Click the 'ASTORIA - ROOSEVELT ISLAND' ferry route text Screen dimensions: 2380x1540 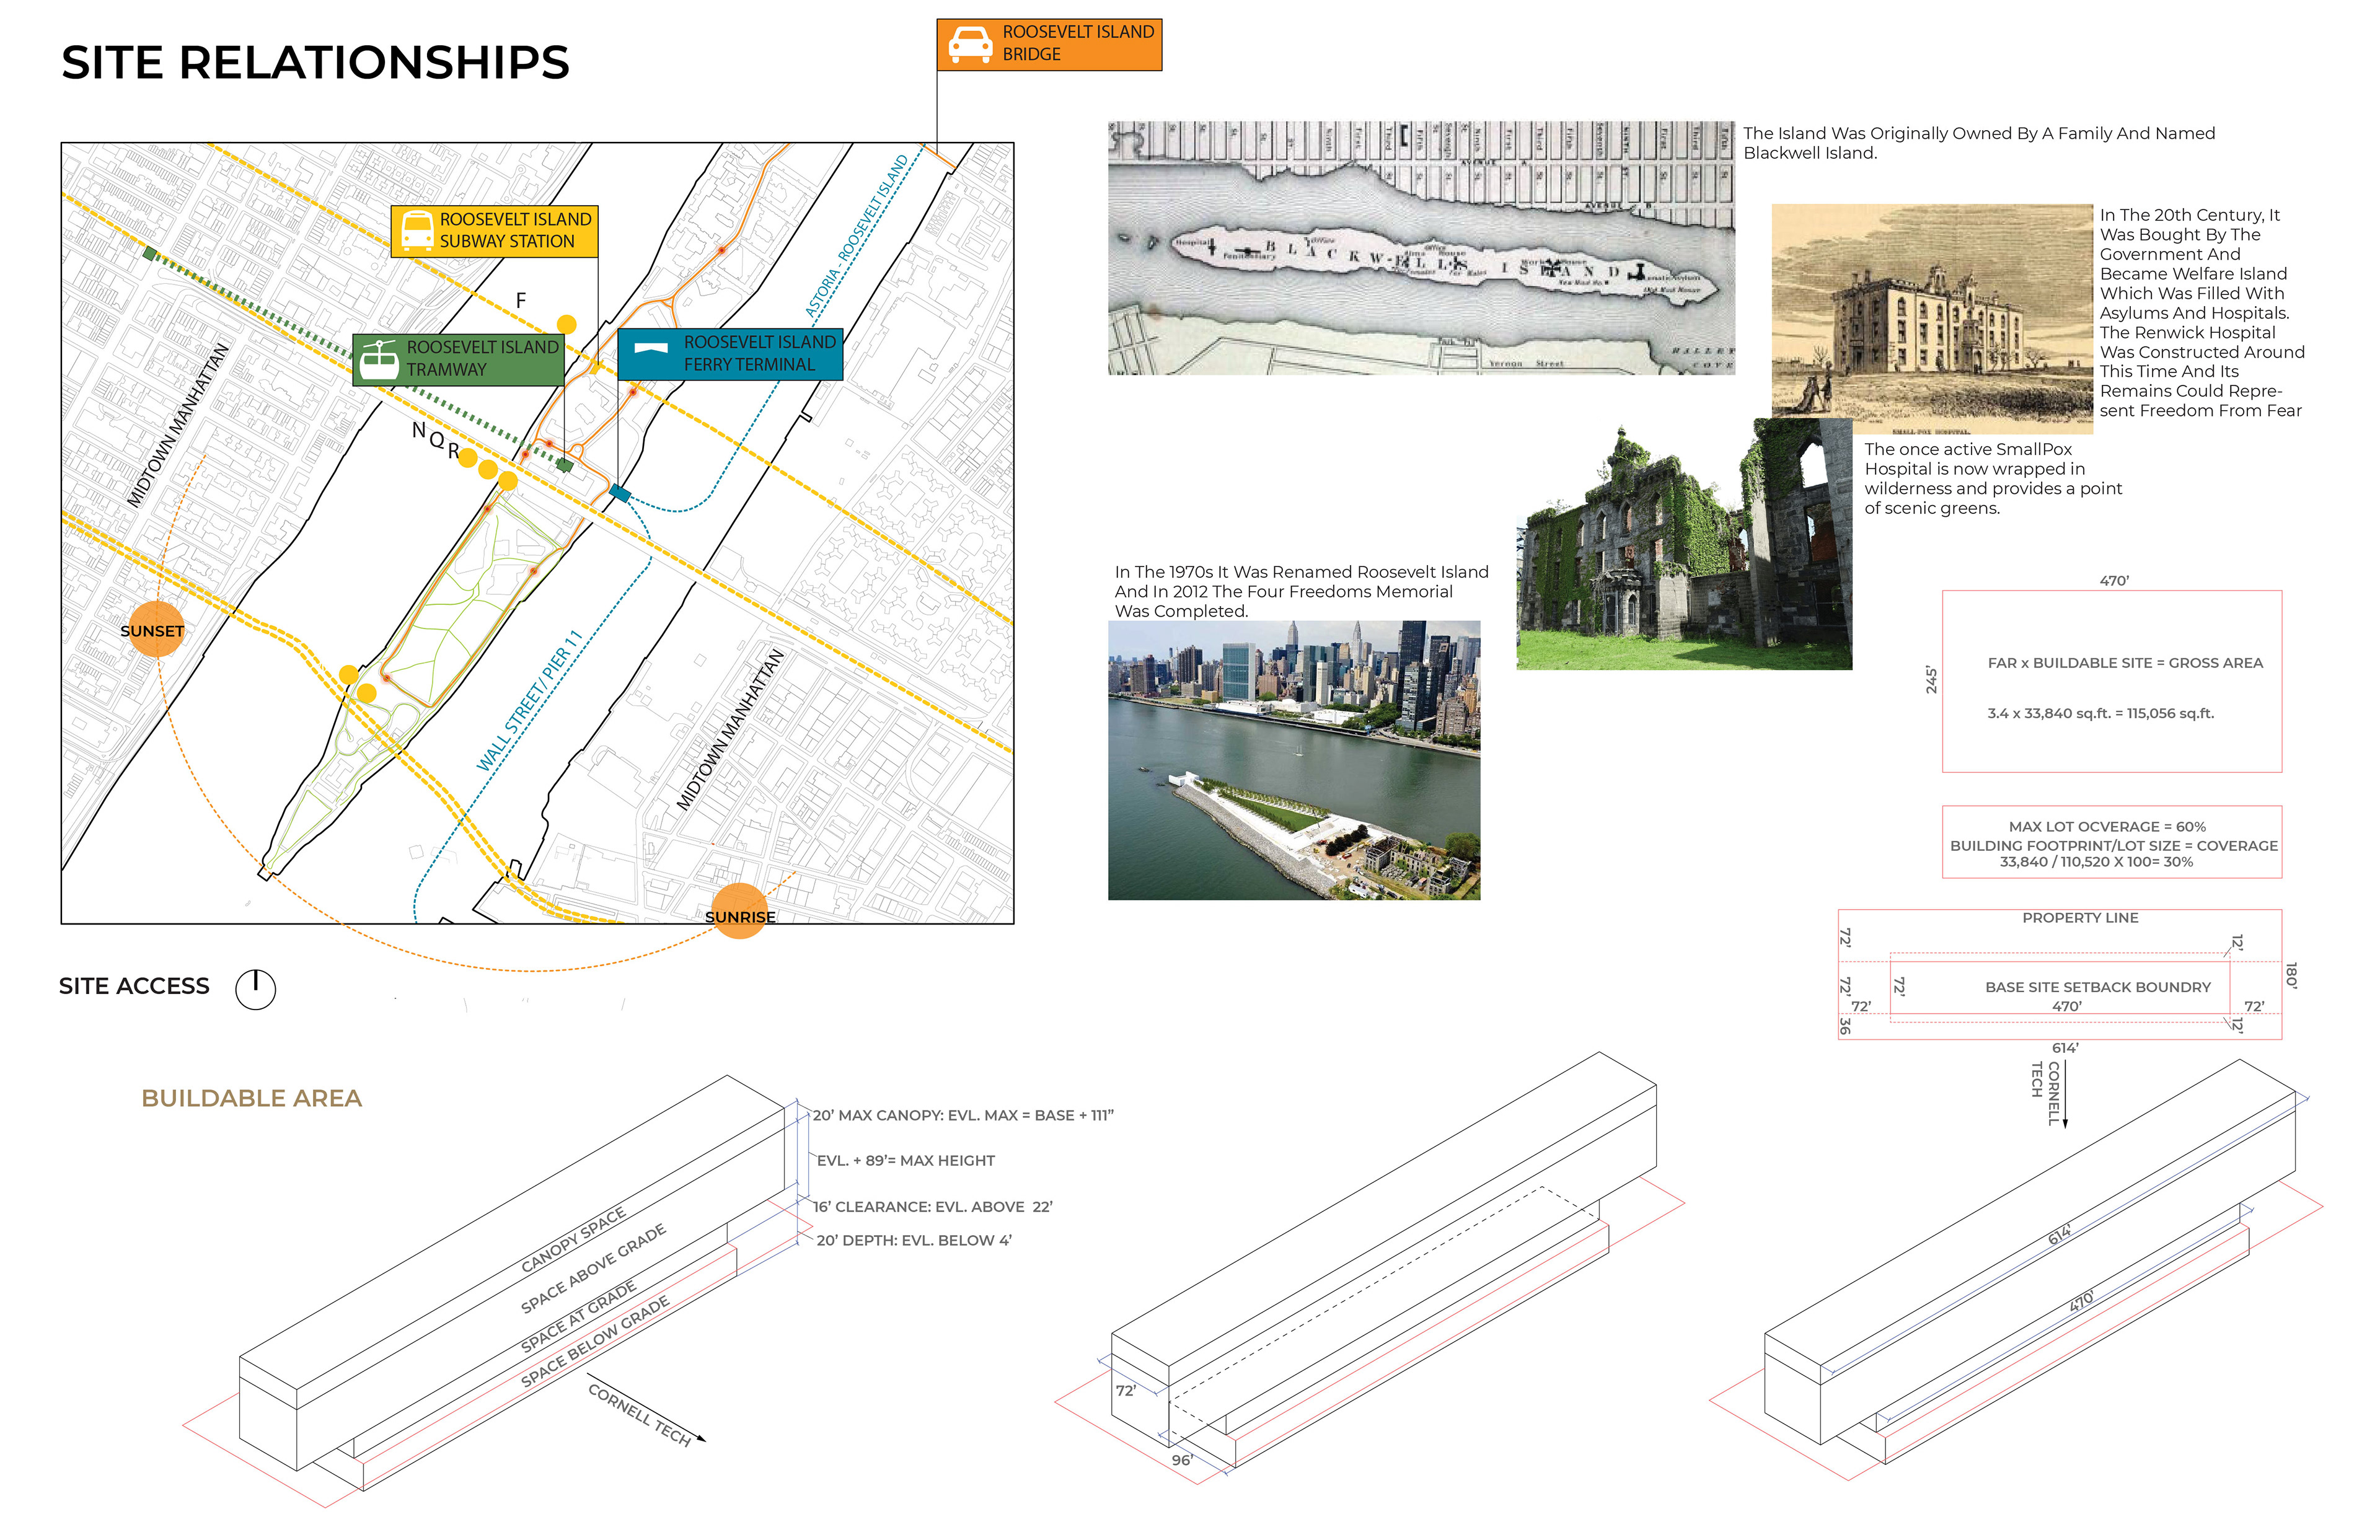tap(857, 235)
